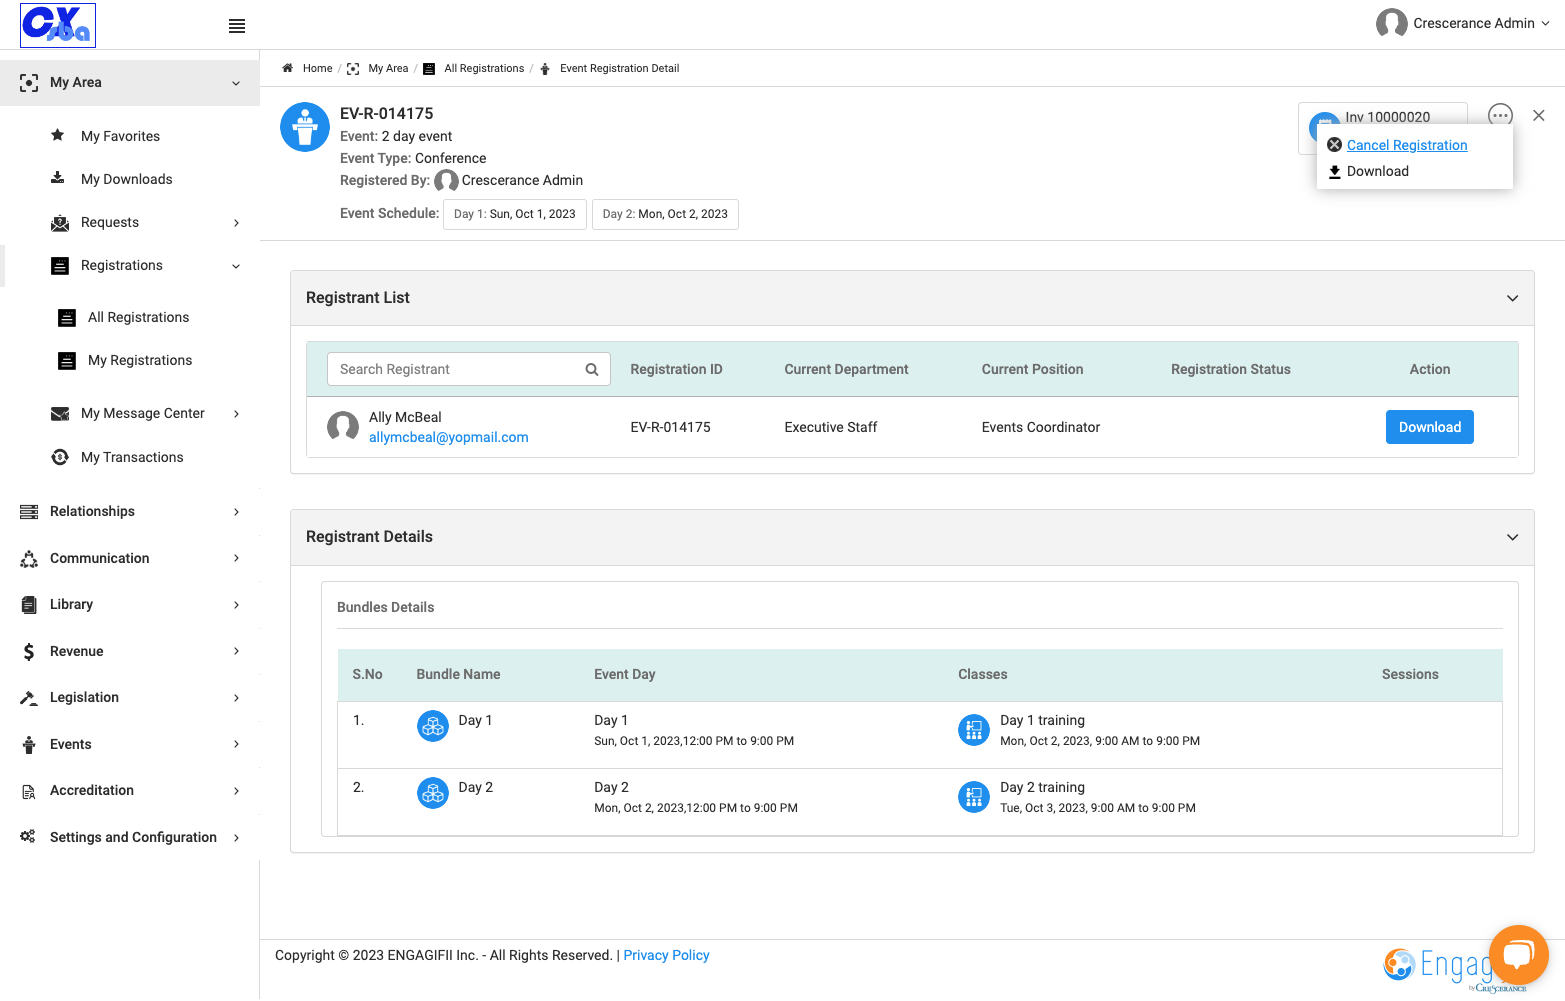Click the Legislation gavel icon
Viewport: 1565px width, 1001px height.
[29, 698]
